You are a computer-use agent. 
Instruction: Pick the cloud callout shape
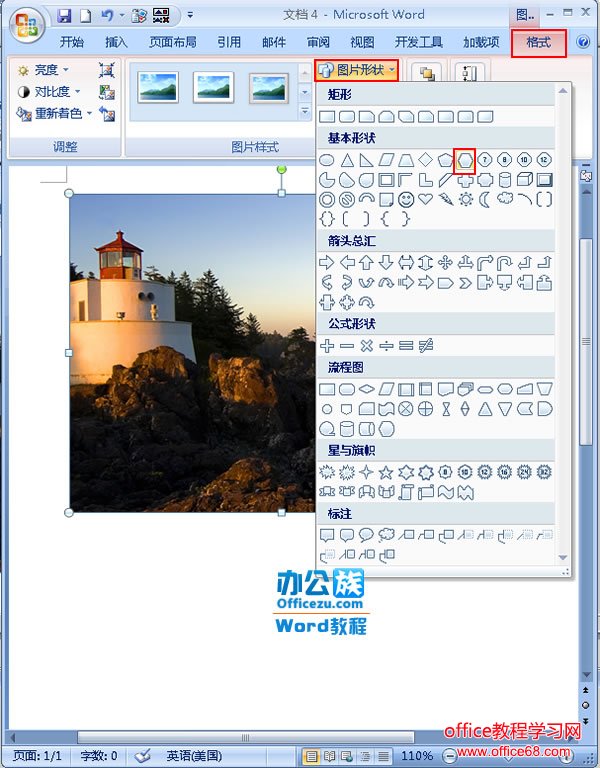click(x=386, y=535)
